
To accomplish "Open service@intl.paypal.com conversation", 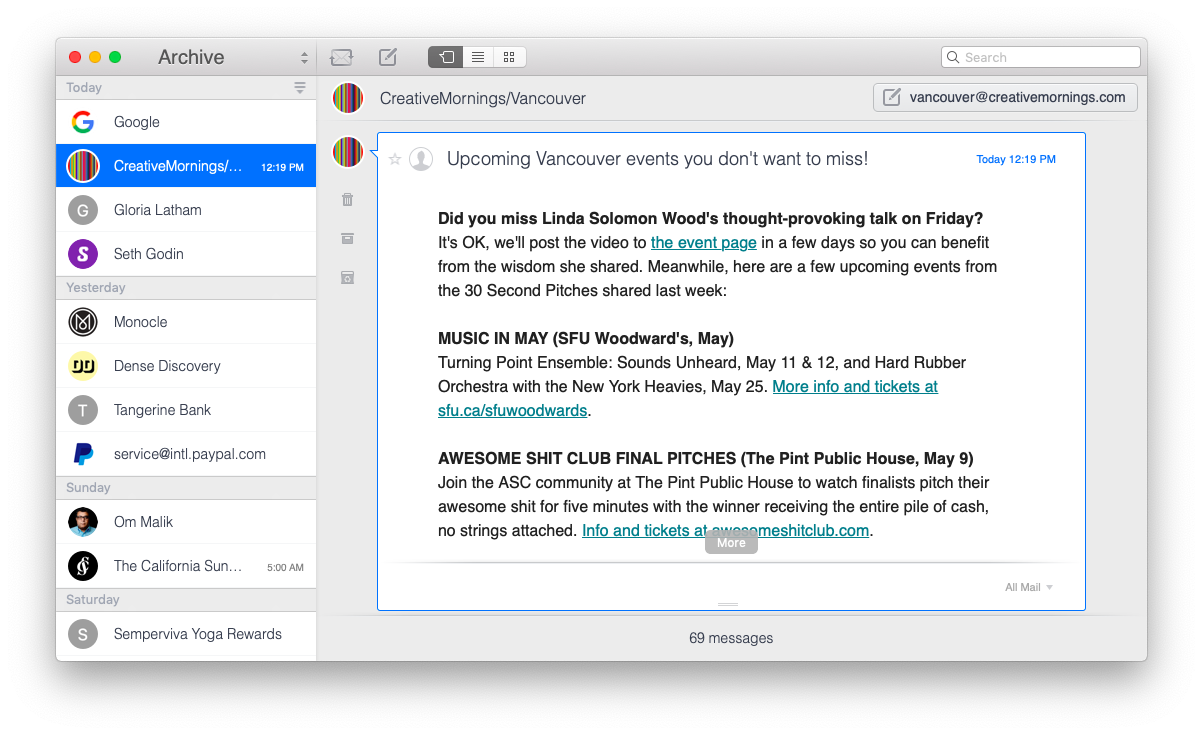I will (x=186, y=454).
